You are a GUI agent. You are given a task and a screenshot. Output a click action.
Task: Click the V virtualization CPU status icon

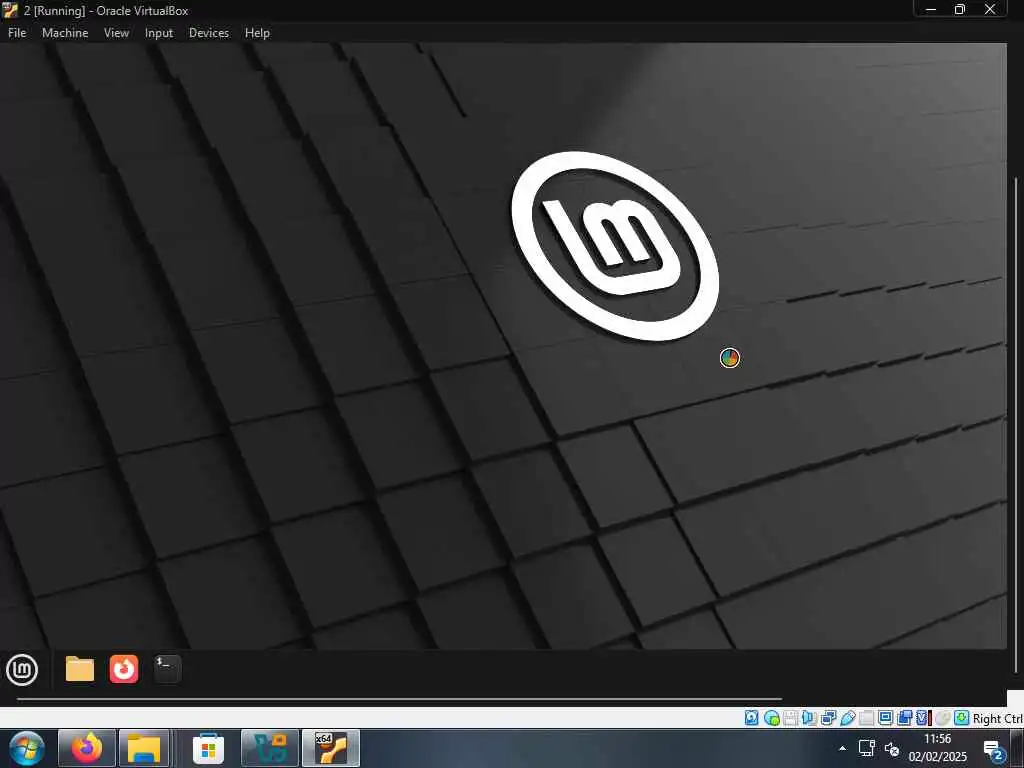(x=923, y=718)
